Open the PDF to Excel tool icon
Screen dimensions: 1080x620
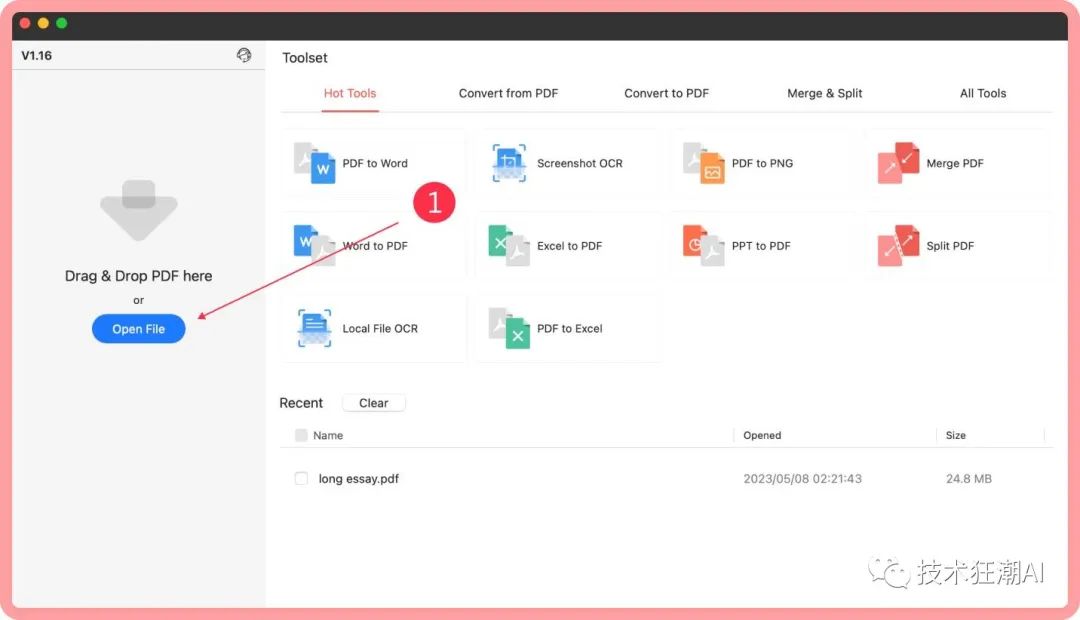click(509, 329)
